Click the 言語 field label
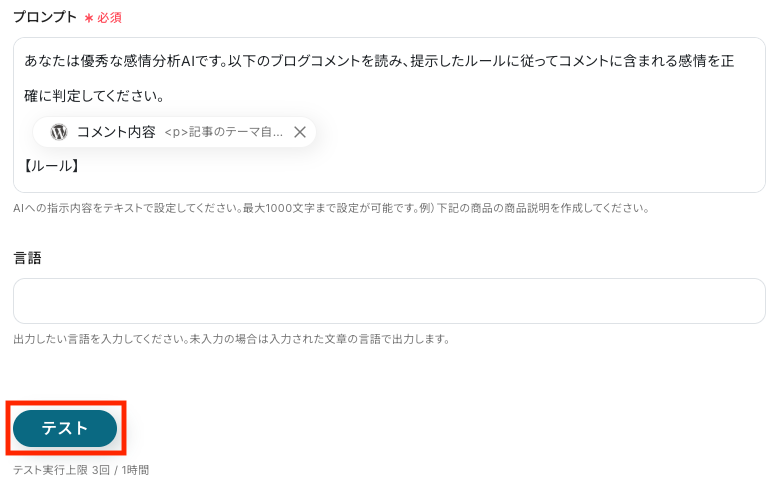The height and width of the screenshot is (485, 776). 27,257
